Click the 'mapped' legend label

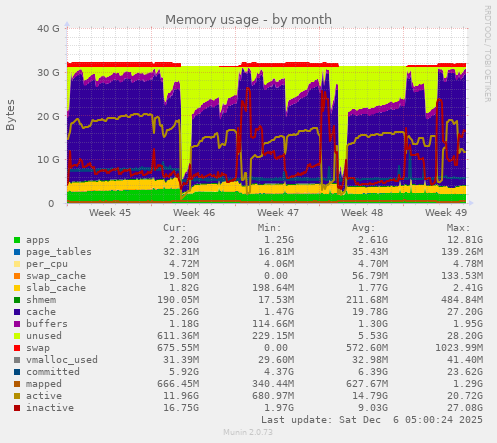(x=44, y=384)
